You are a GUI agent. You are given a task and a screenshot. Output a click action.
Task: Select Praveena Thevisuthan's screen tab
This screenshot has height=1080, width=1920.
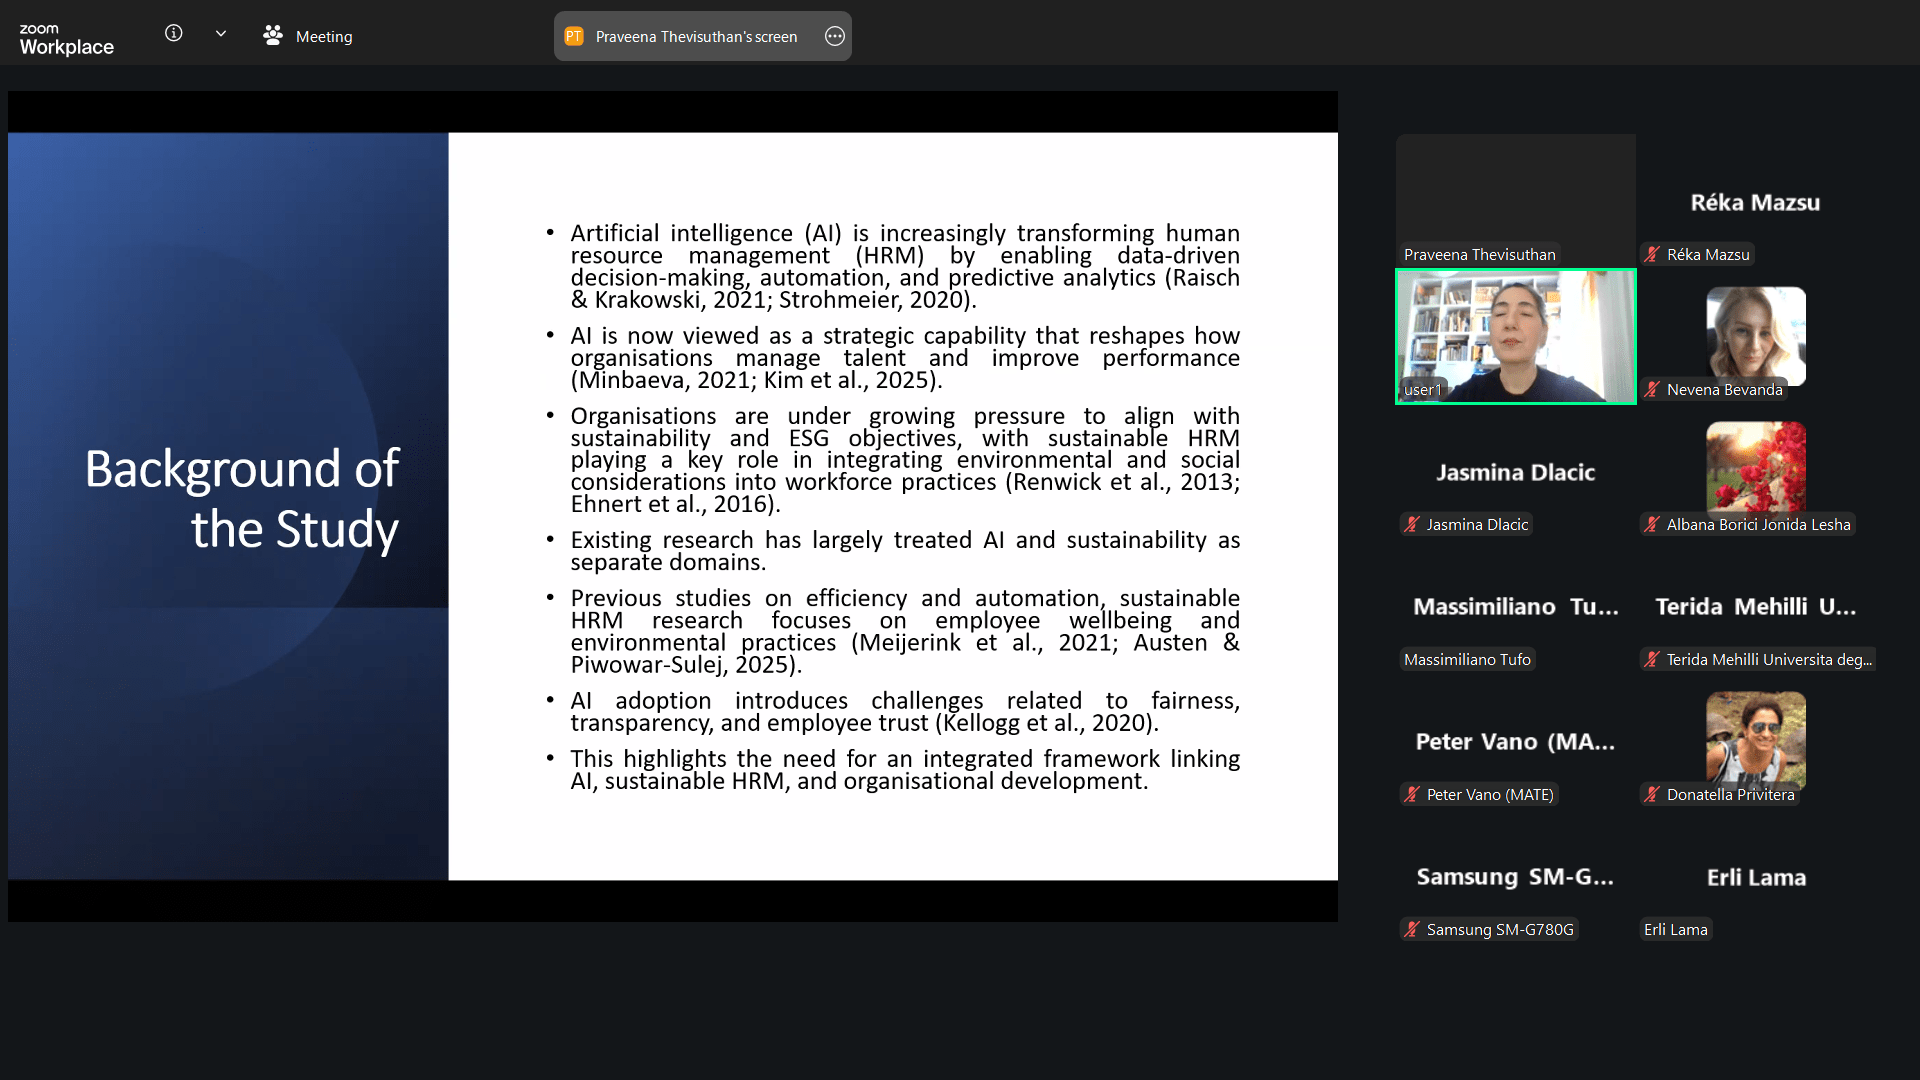696,37
